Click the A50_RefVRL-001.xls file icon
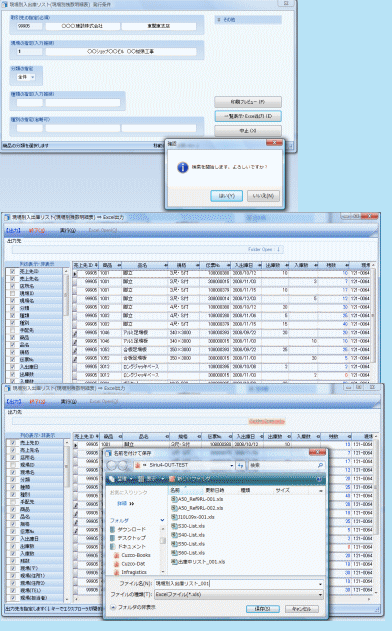392x631 pixels. pos(174,499)
